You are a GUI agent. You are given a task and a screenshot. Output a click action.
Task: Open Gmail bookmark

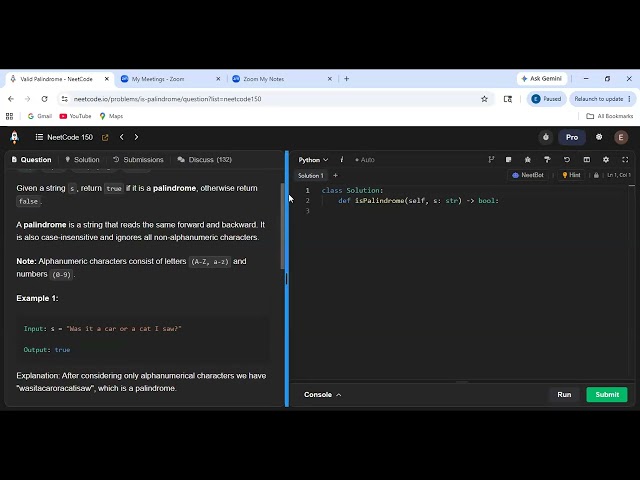[40, 116]
